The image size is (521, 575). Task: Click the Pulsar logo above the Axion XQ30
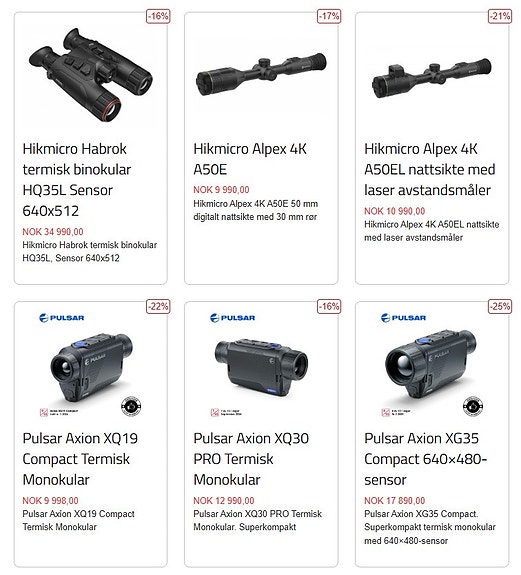232,318
